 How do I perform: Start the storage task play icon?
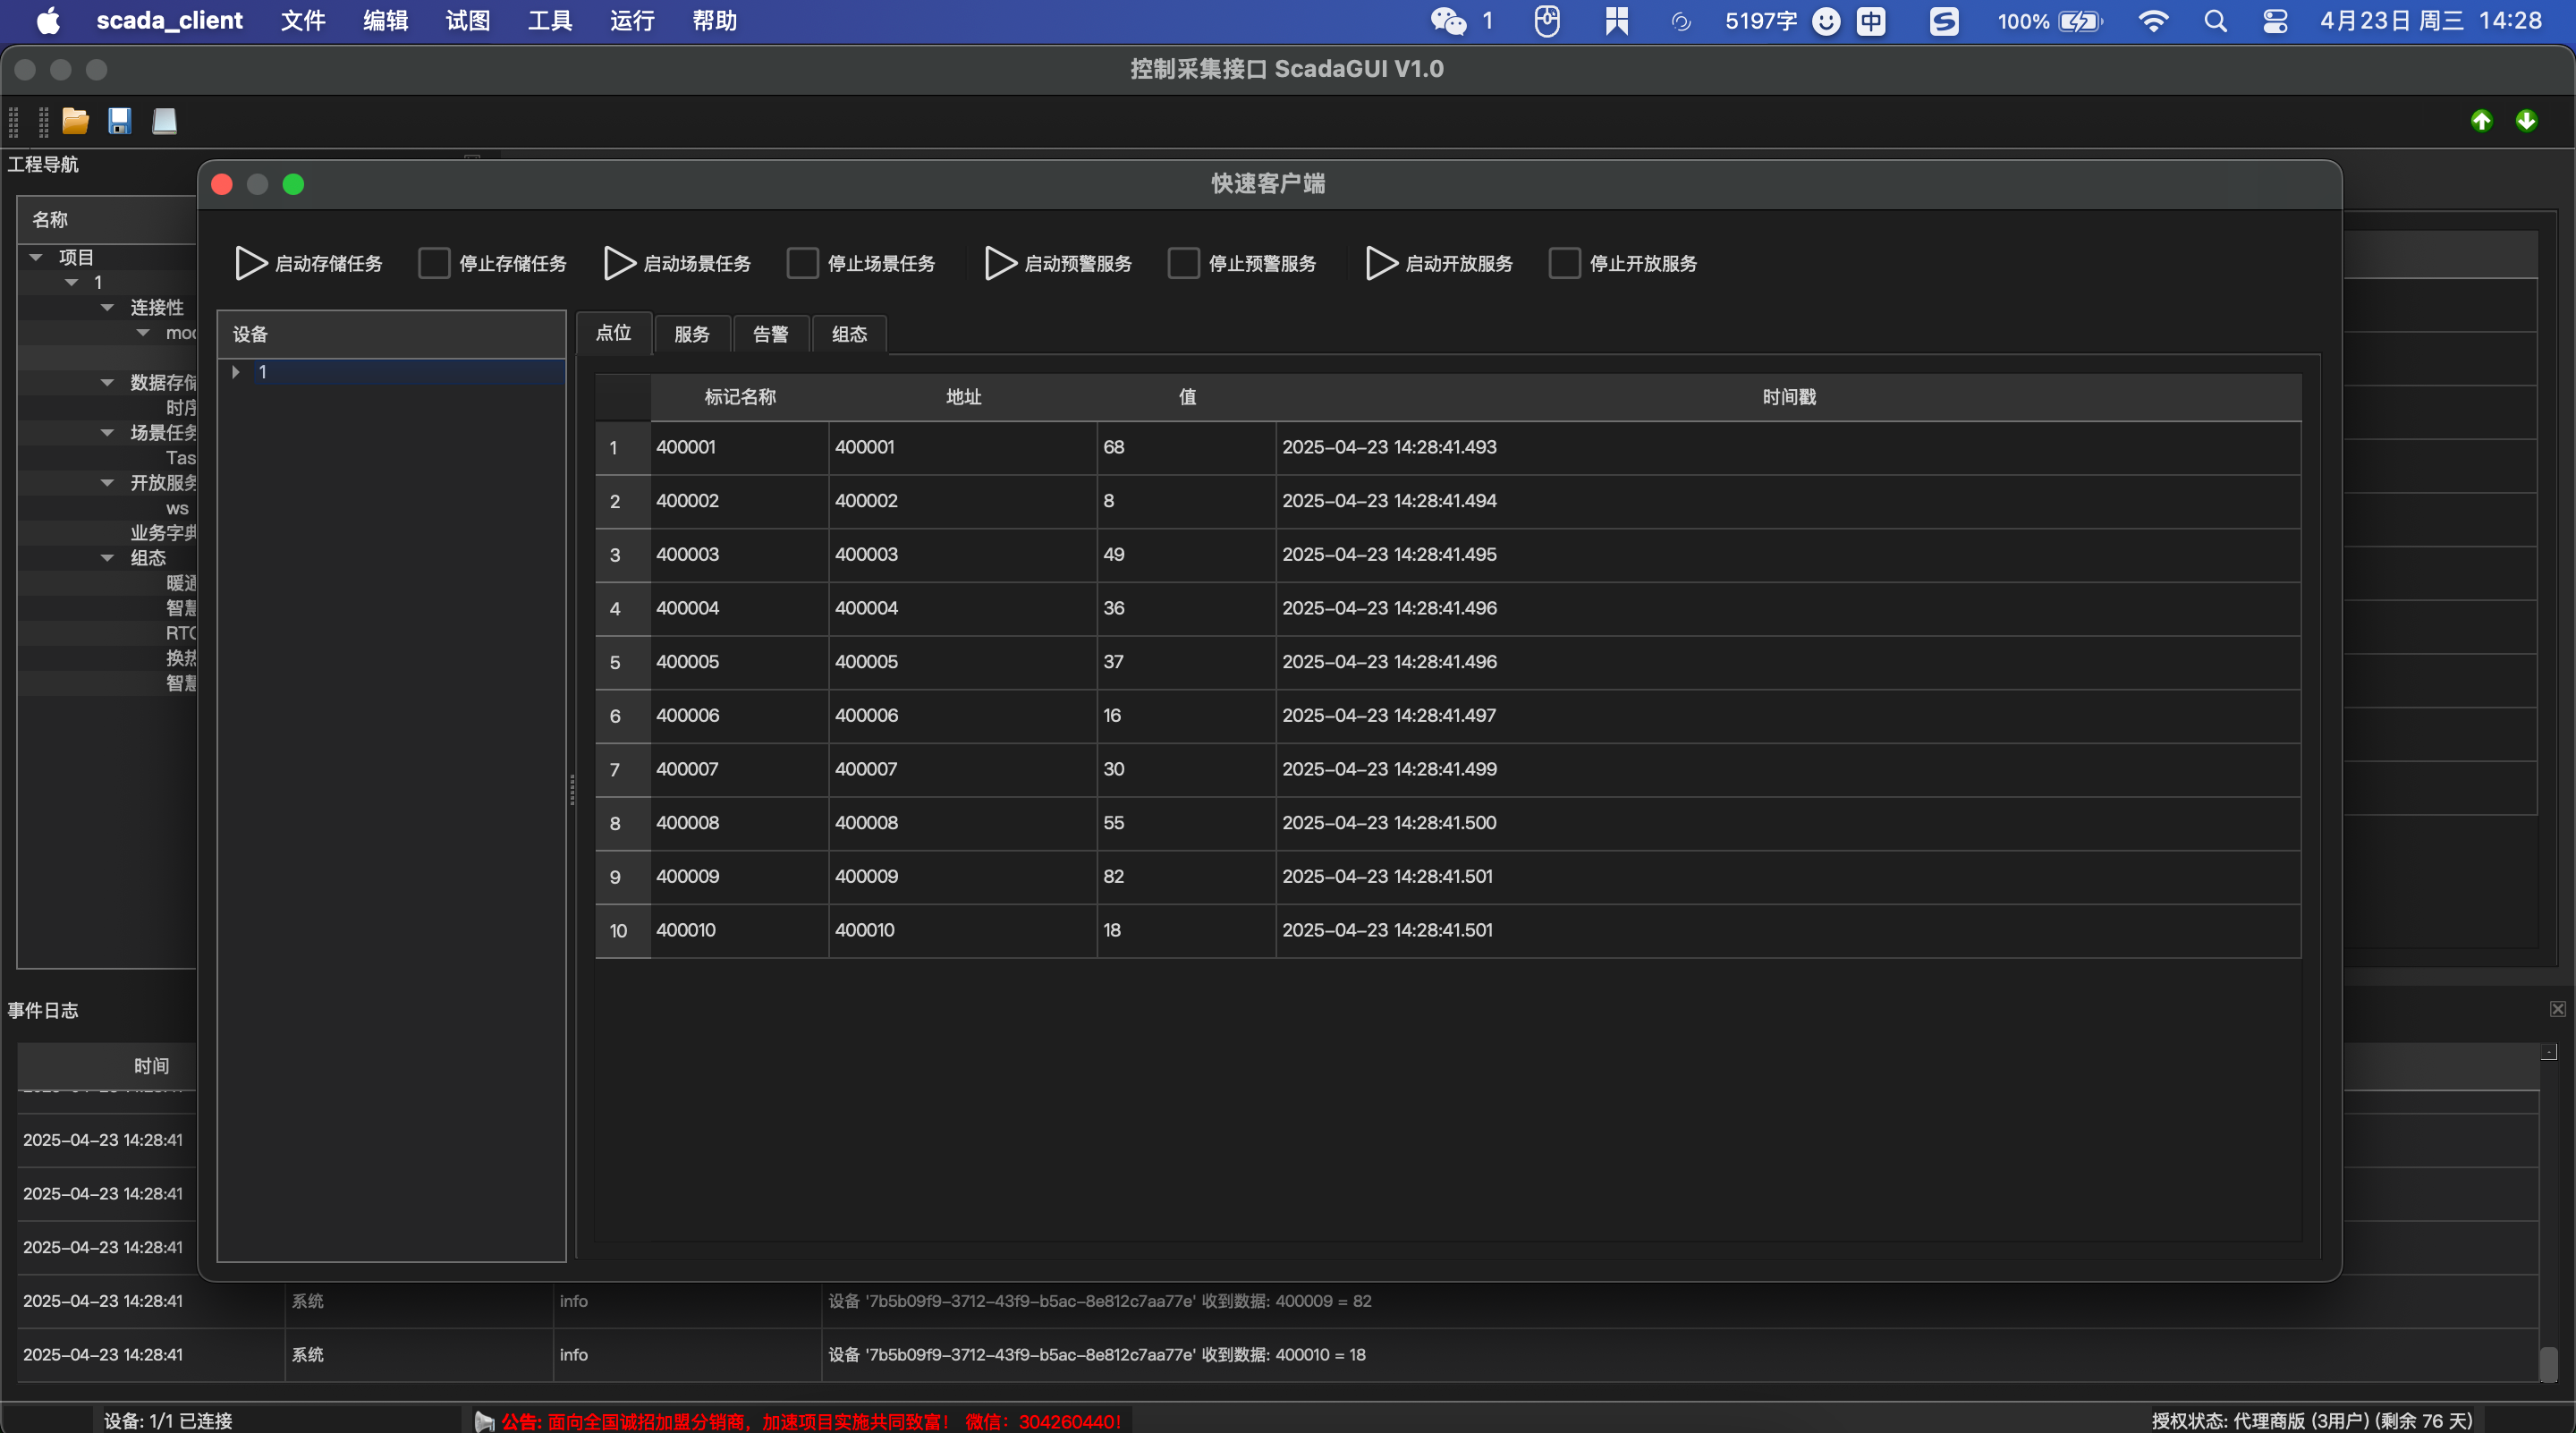click(250, 263)
